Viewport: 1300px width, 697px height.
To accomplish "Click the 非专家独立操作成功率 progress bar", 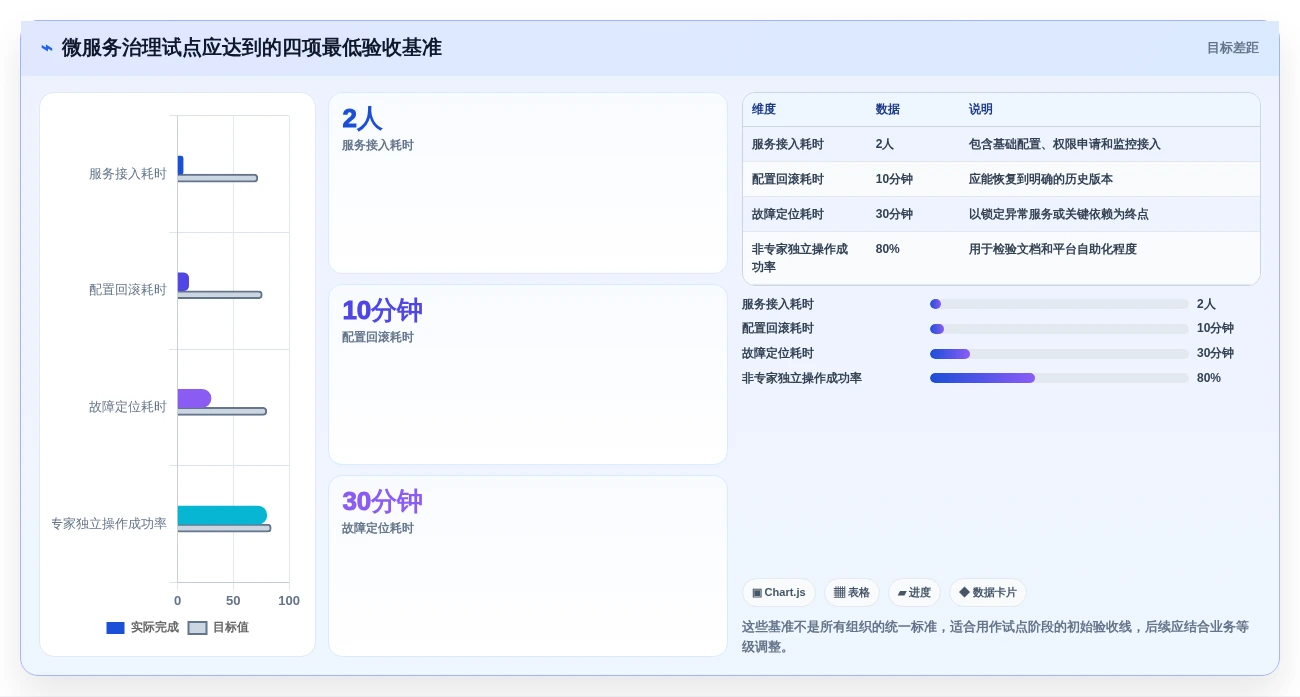I will [1059, 378].
